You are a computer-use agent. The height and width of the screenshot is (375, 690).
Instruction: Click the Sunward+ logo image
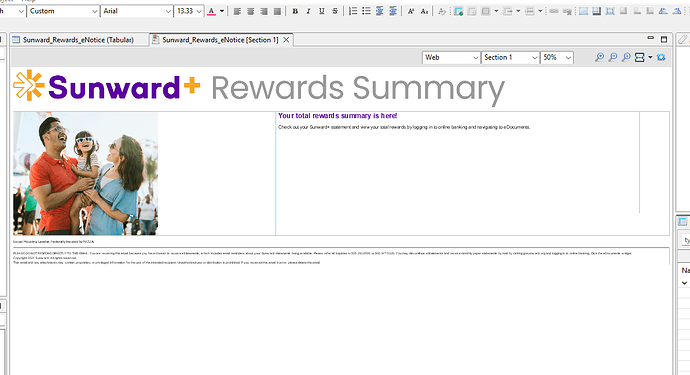(107, 86)
